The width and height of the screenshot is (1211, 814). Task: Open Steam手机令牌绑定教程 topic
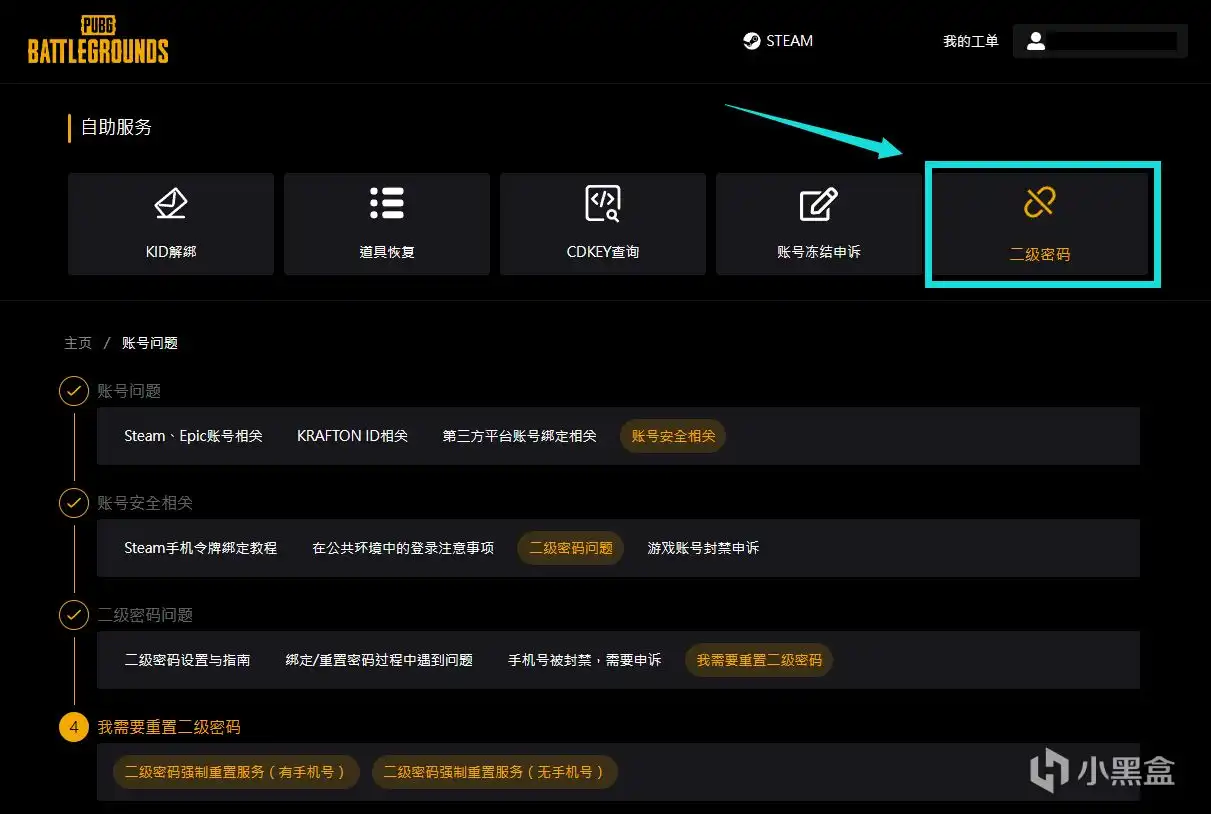click(200, 548)
